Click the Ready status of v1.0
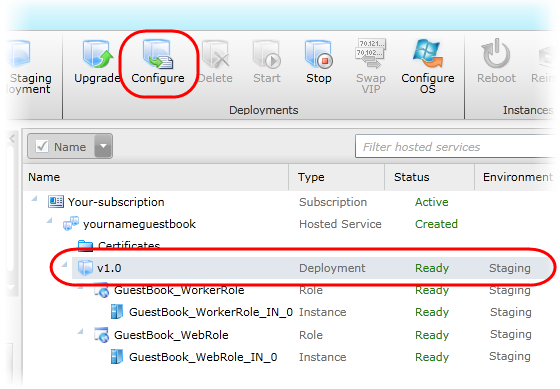 [x=432, y=268]
